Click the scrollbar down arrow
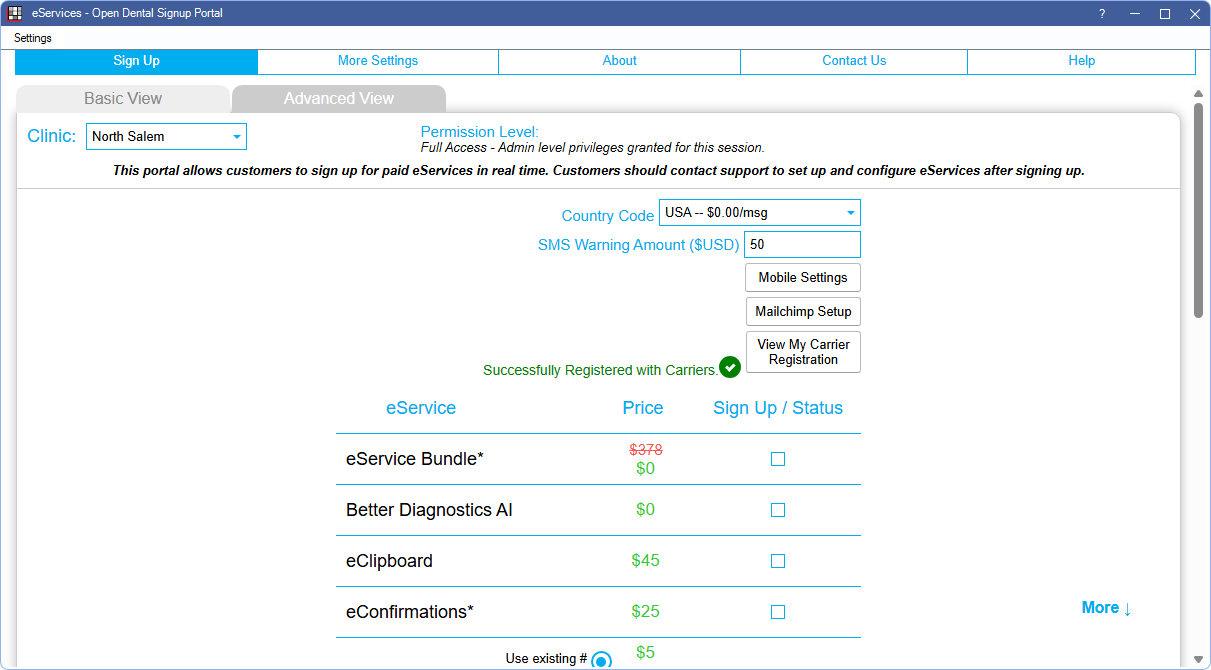1211x670 pixels. (1198, 659)
